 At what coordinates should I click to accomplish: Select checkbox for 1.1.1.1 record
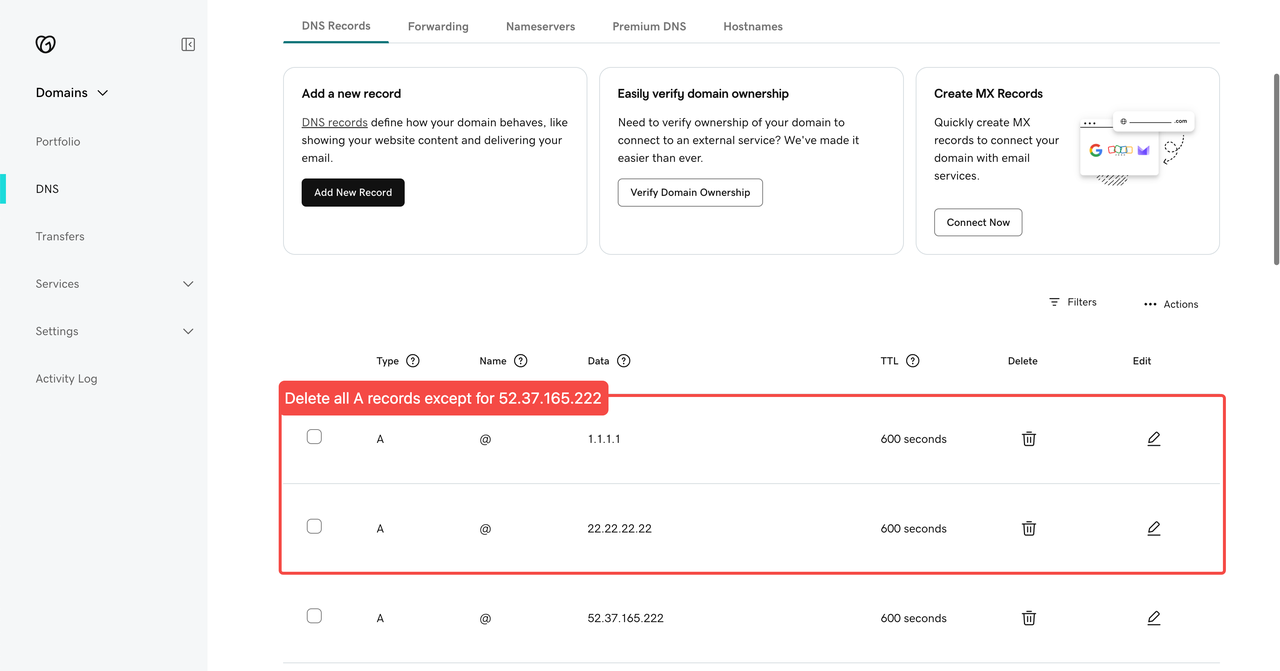pyautogui.click(x=314, y=437)
